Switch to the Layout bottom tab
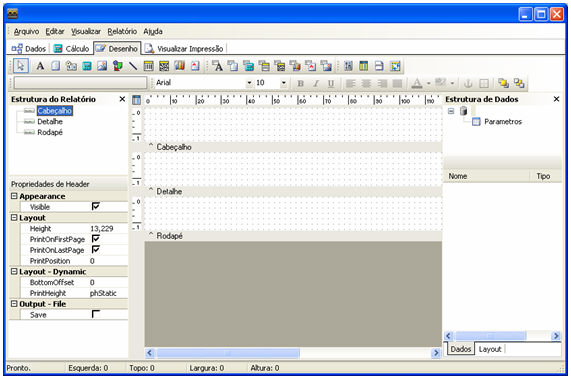The height and width of the screenshot is (380, 571). (x=490, y=349)
